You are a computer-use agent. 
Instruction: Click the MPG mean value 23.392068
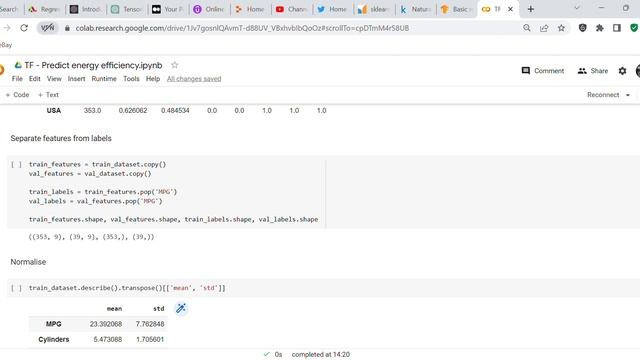106,324
